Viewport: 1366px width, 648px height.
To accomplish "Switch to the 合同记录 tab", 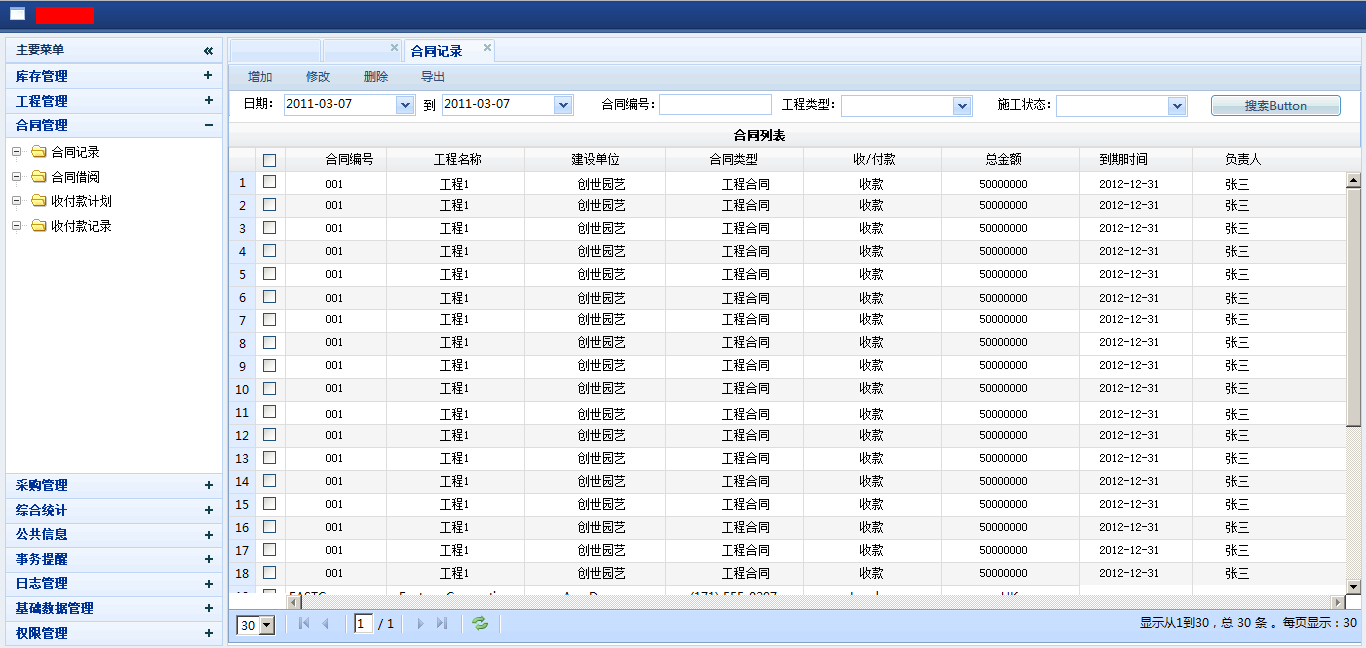I will pos(437,51).
